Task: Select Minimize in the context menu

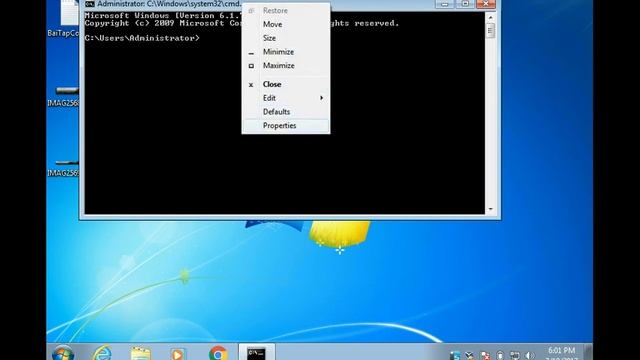Action: [x=286, y=52]
